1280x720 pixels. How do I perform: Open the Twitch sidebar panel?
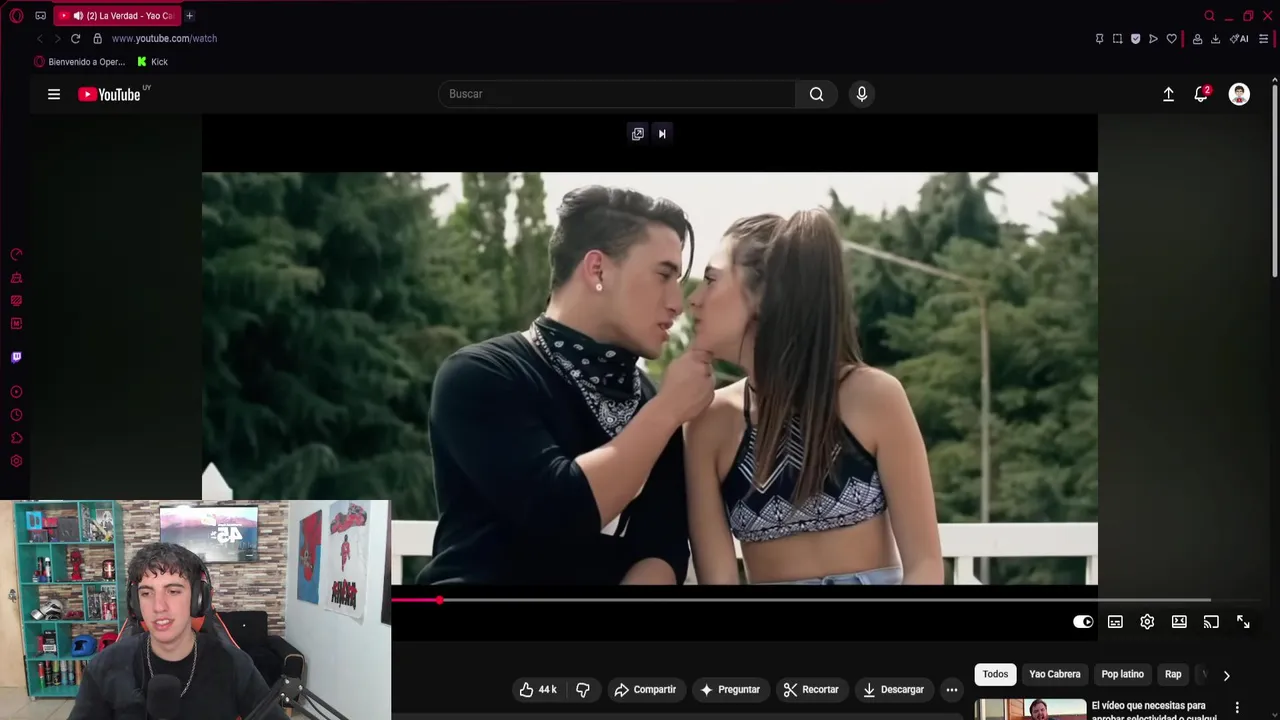pyautogui.click(x=16, y=357)
